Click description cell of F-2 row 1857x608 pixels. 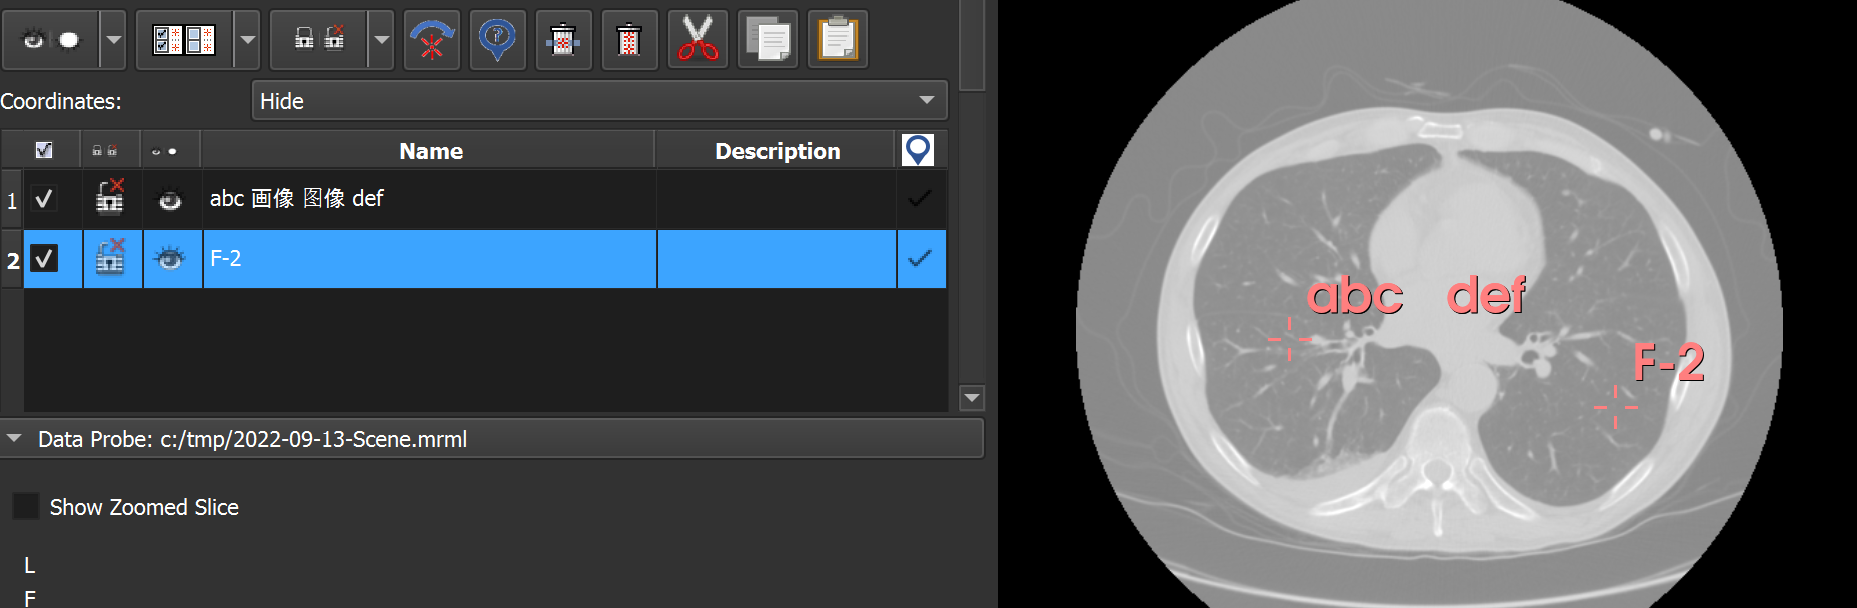pyautogui.click(x=777, y=259)
